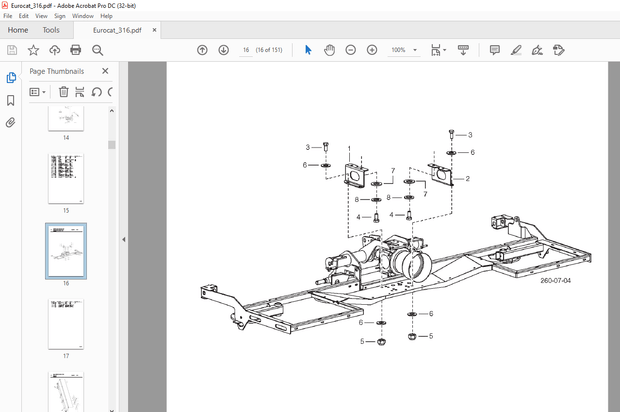Bookmark document with the star icon
The height and width of the screenshot is (412, 620).
point(33,50)
